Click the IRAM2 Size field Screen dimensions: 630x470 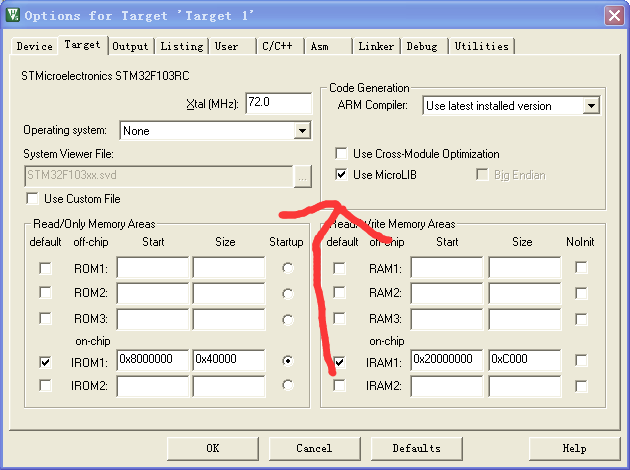[525, 386]
